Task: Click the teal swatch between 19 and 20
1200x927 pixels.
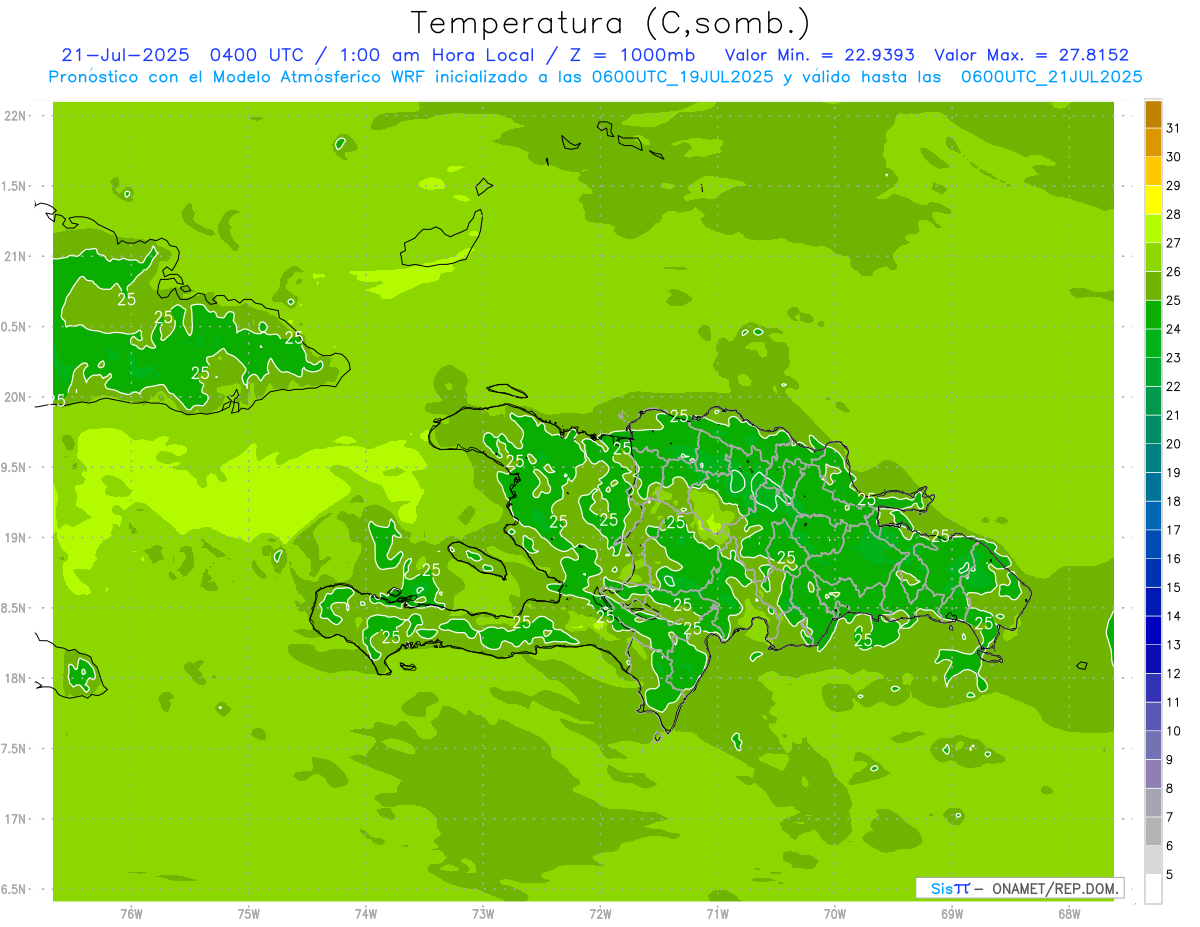Action: (x=1153, y=459)
